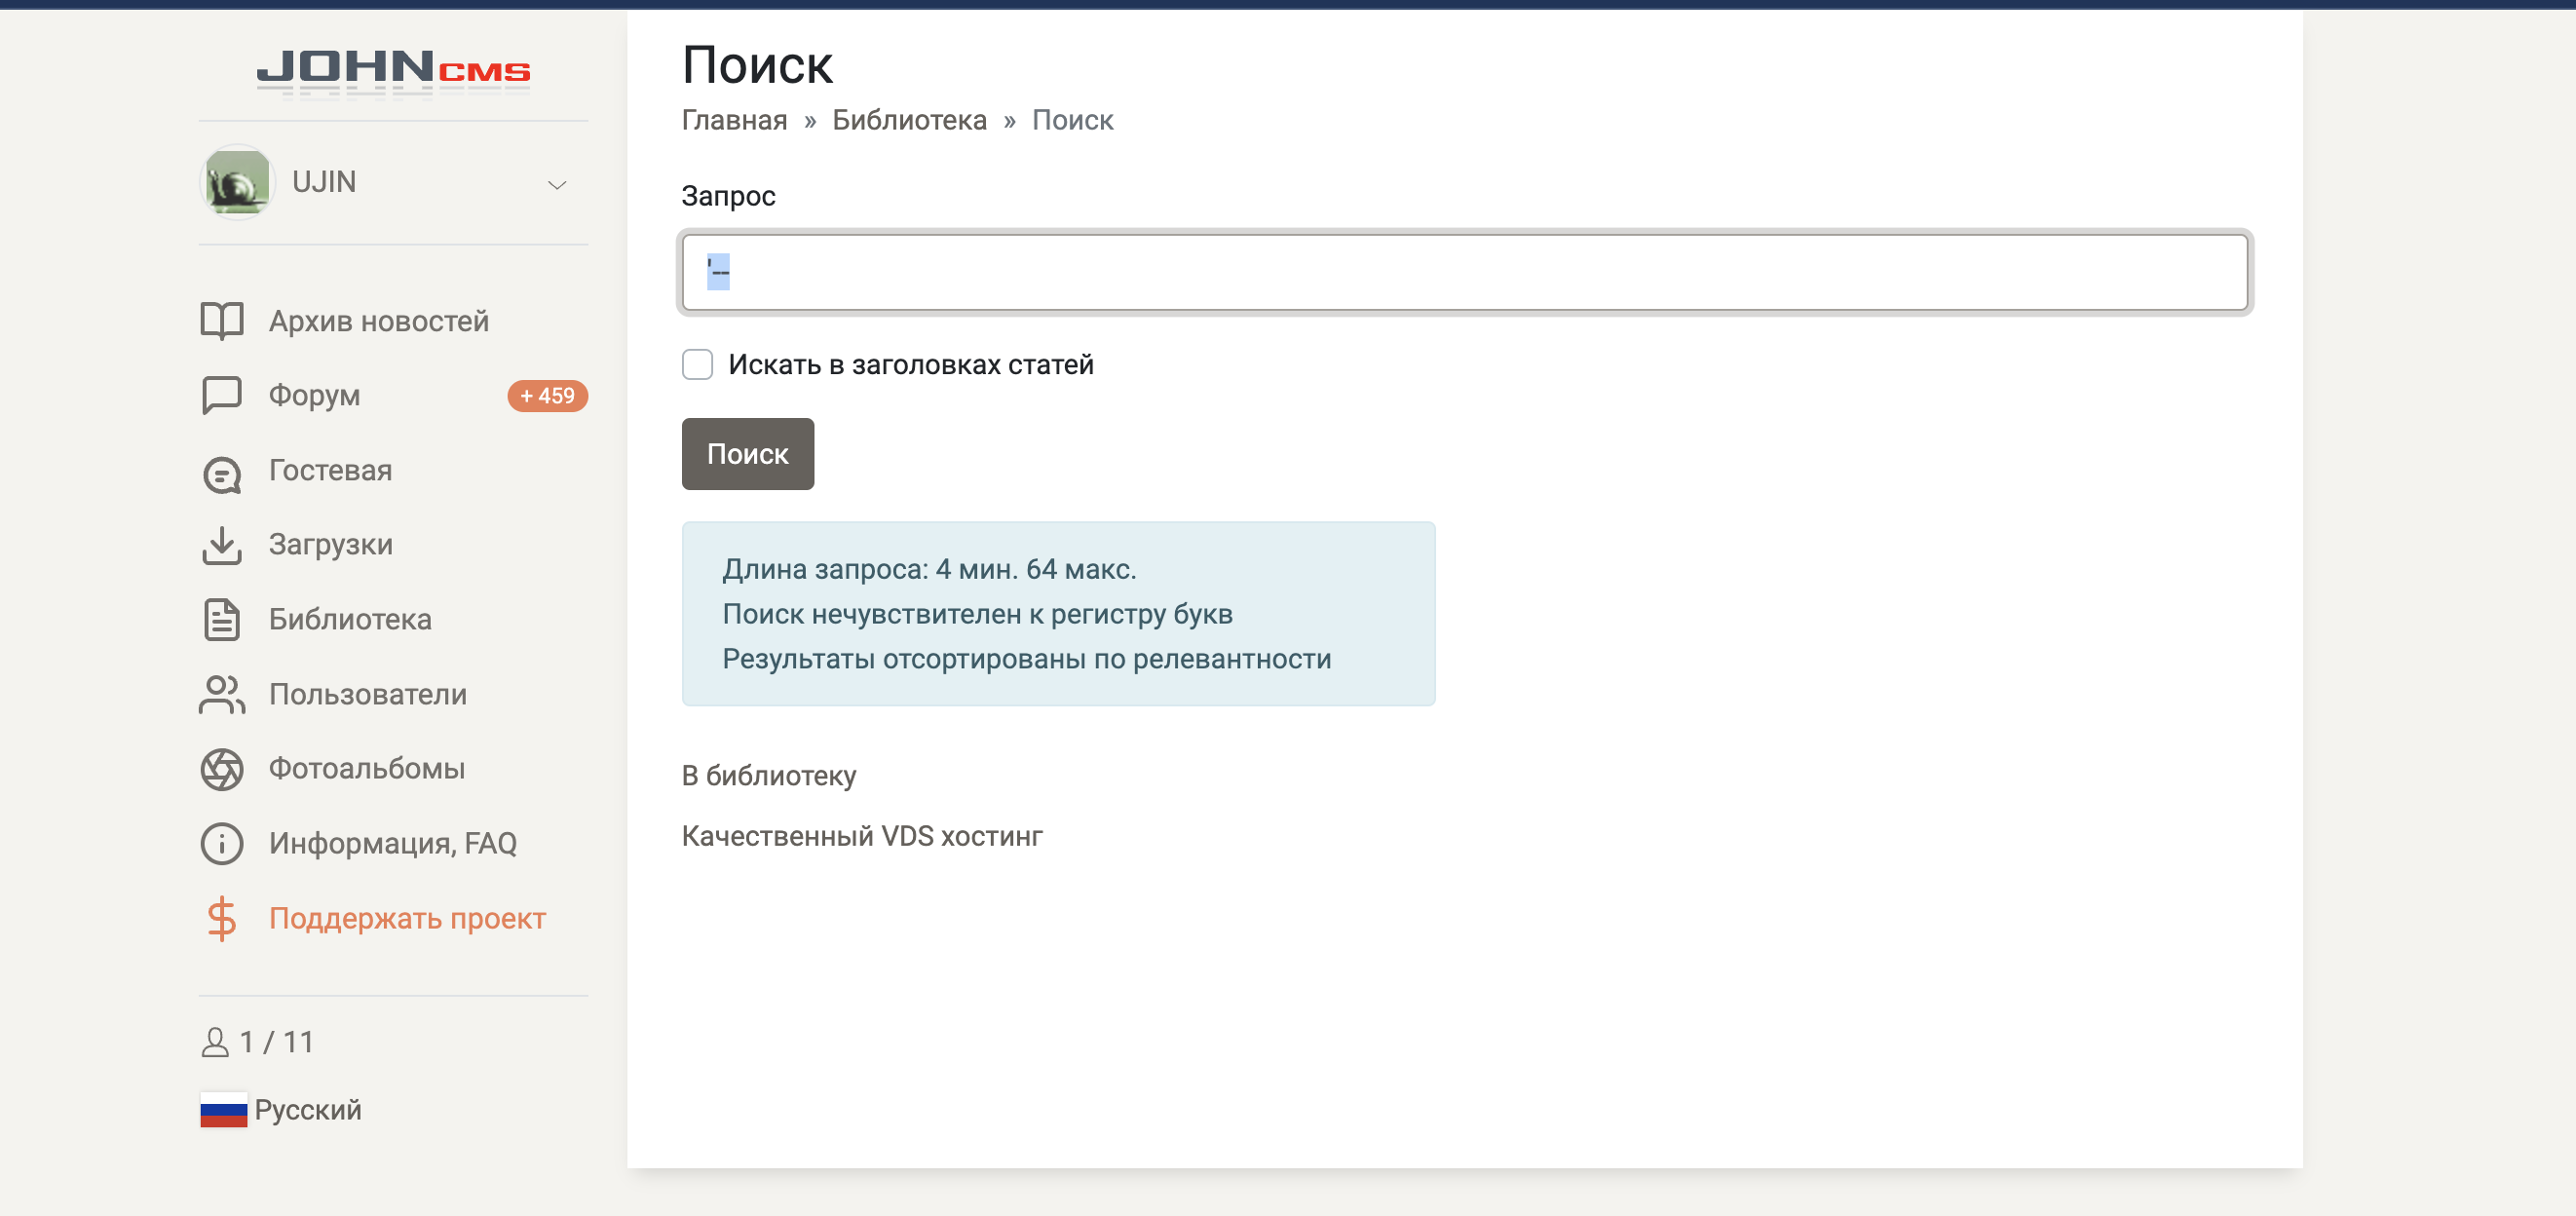This screenshot has width=2576, height=1216.
Task: Click the В библиотеку link
Action: coord(768,776)
